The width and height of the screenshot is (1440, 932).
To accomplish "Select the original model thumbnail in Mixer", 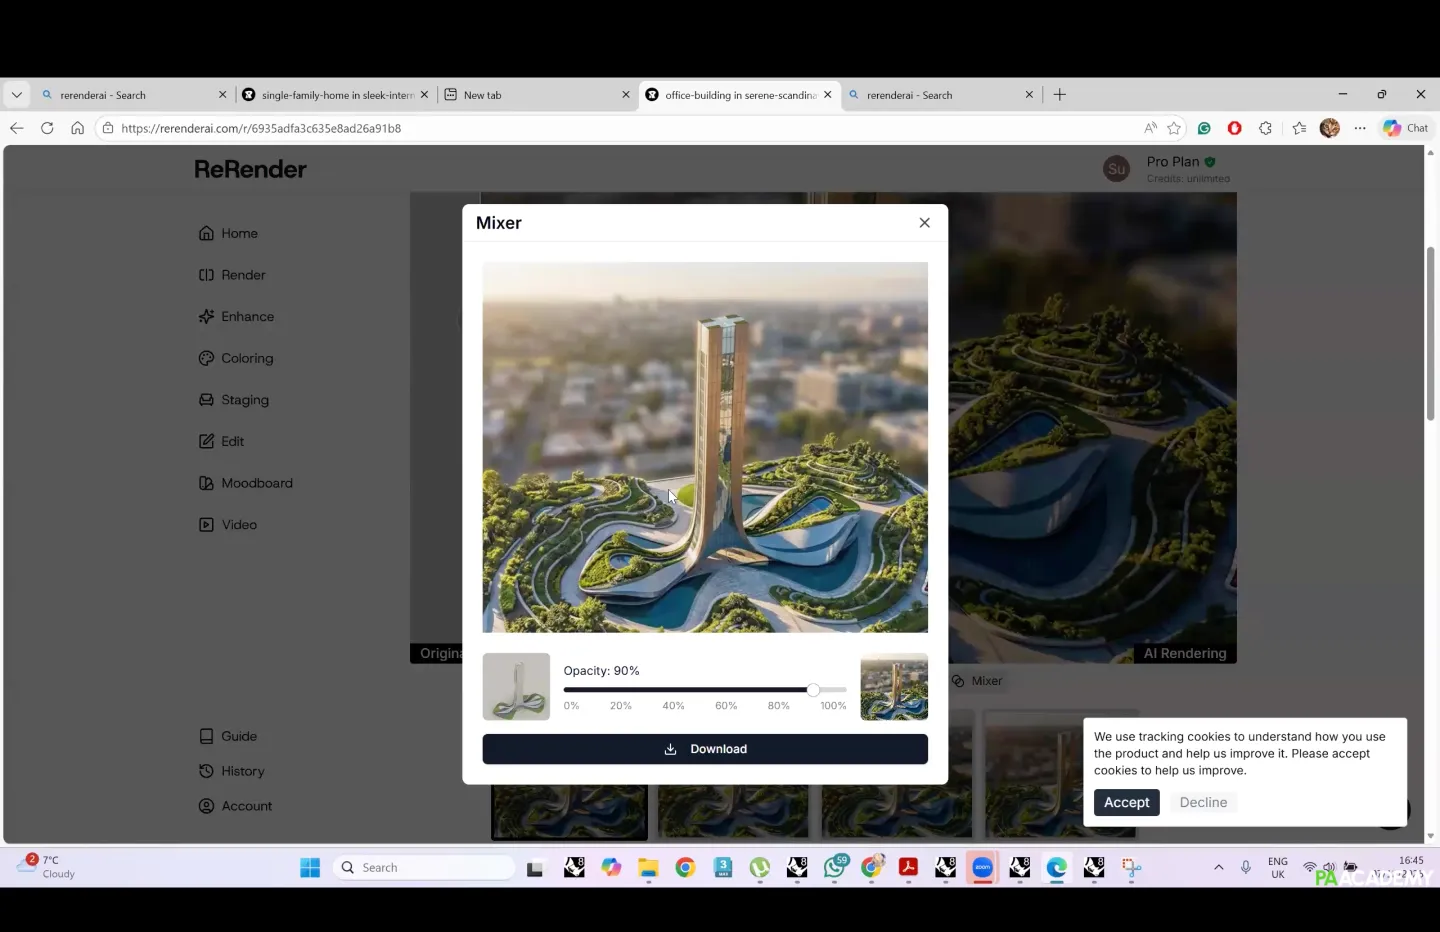I will [516, 687].
